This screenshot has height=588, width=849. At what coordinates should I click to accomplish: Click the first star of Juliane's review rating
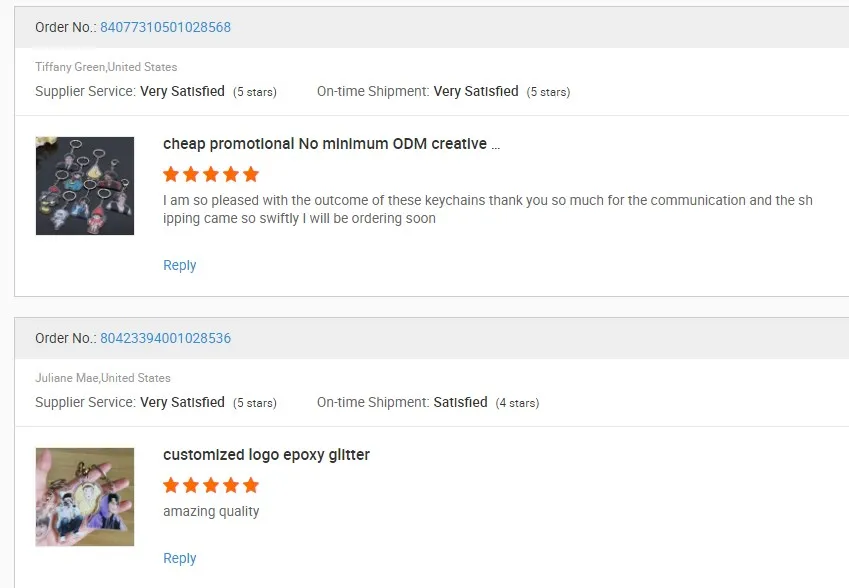coord(171,485)
